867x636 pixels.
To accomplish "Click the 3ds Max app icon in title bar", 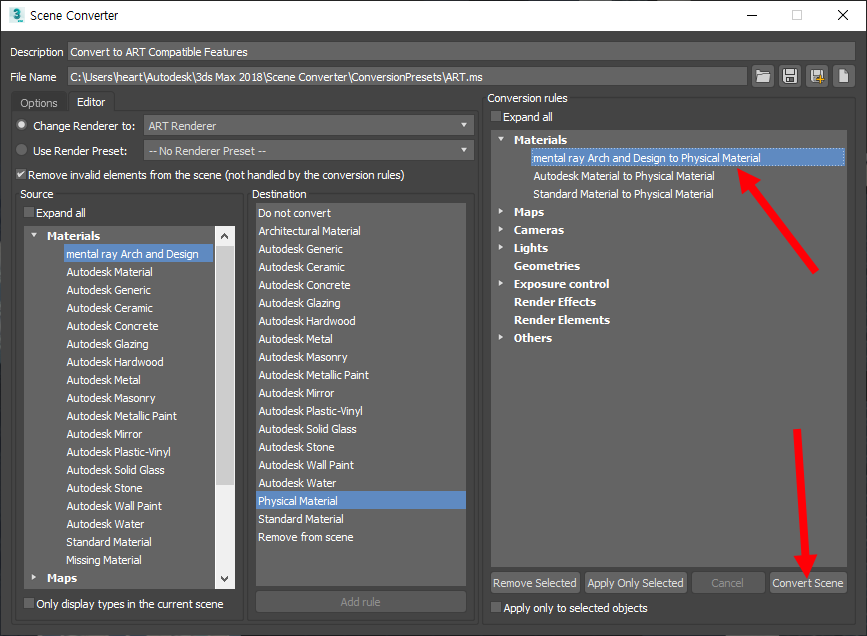I will click(x=17, y=15).
